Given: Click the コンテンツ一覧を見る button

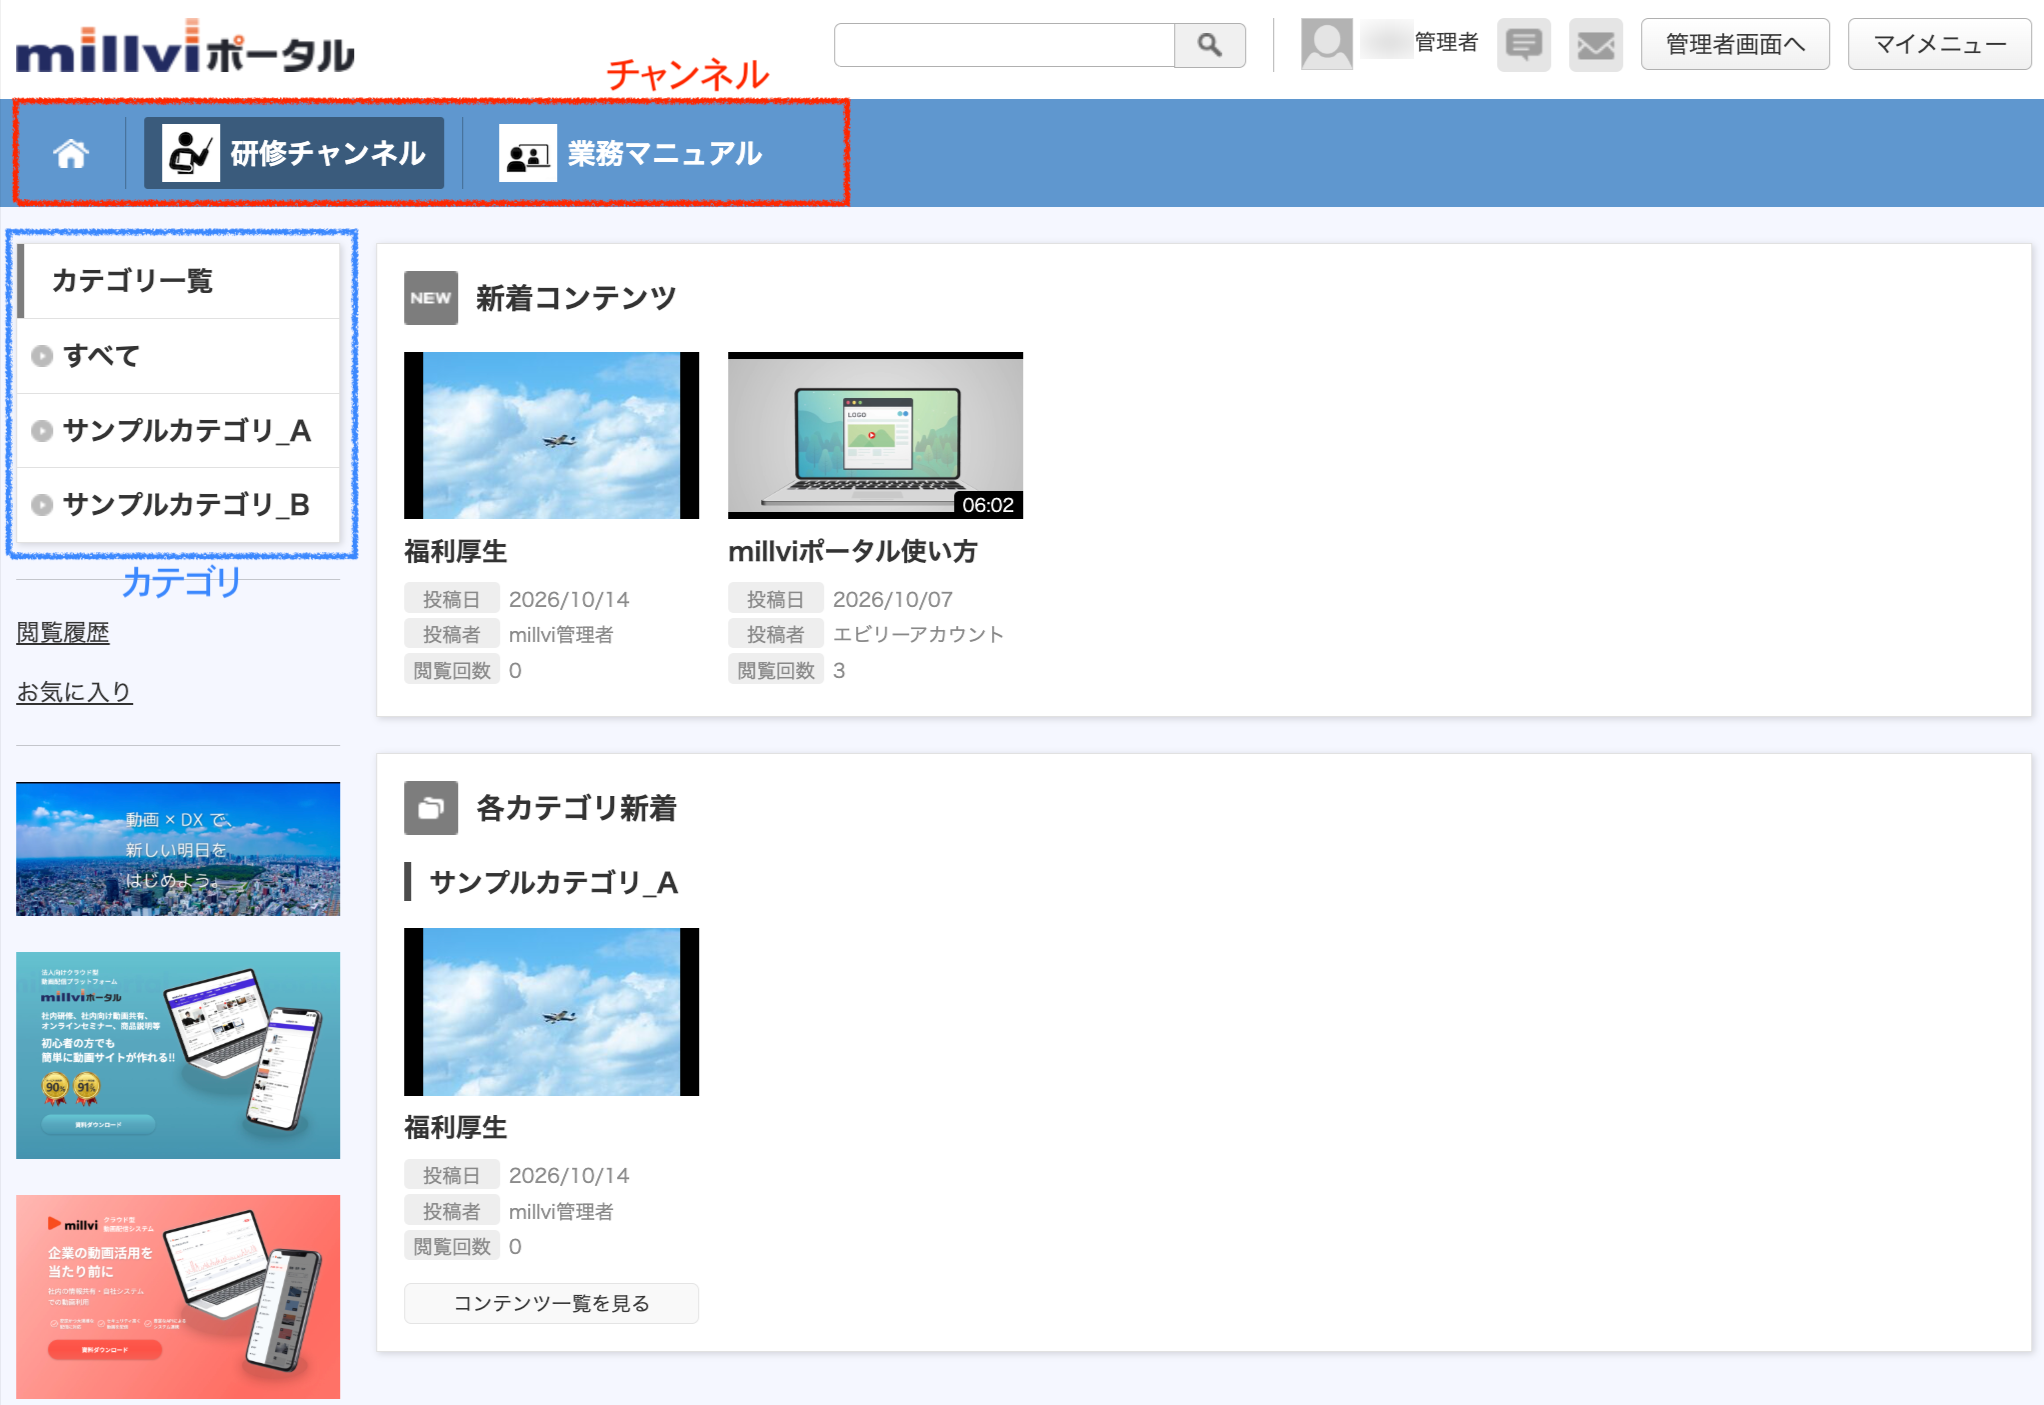Looking at the screenshot, I should click(551, 1303).
